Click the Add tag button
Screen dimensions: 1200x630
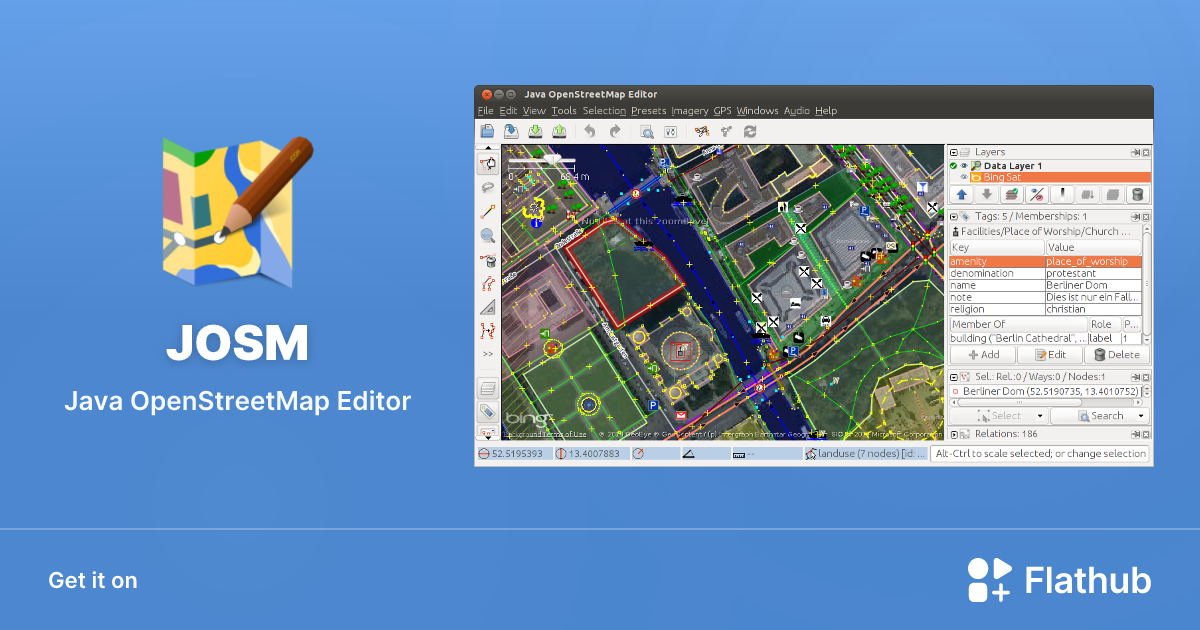(983, 355)
